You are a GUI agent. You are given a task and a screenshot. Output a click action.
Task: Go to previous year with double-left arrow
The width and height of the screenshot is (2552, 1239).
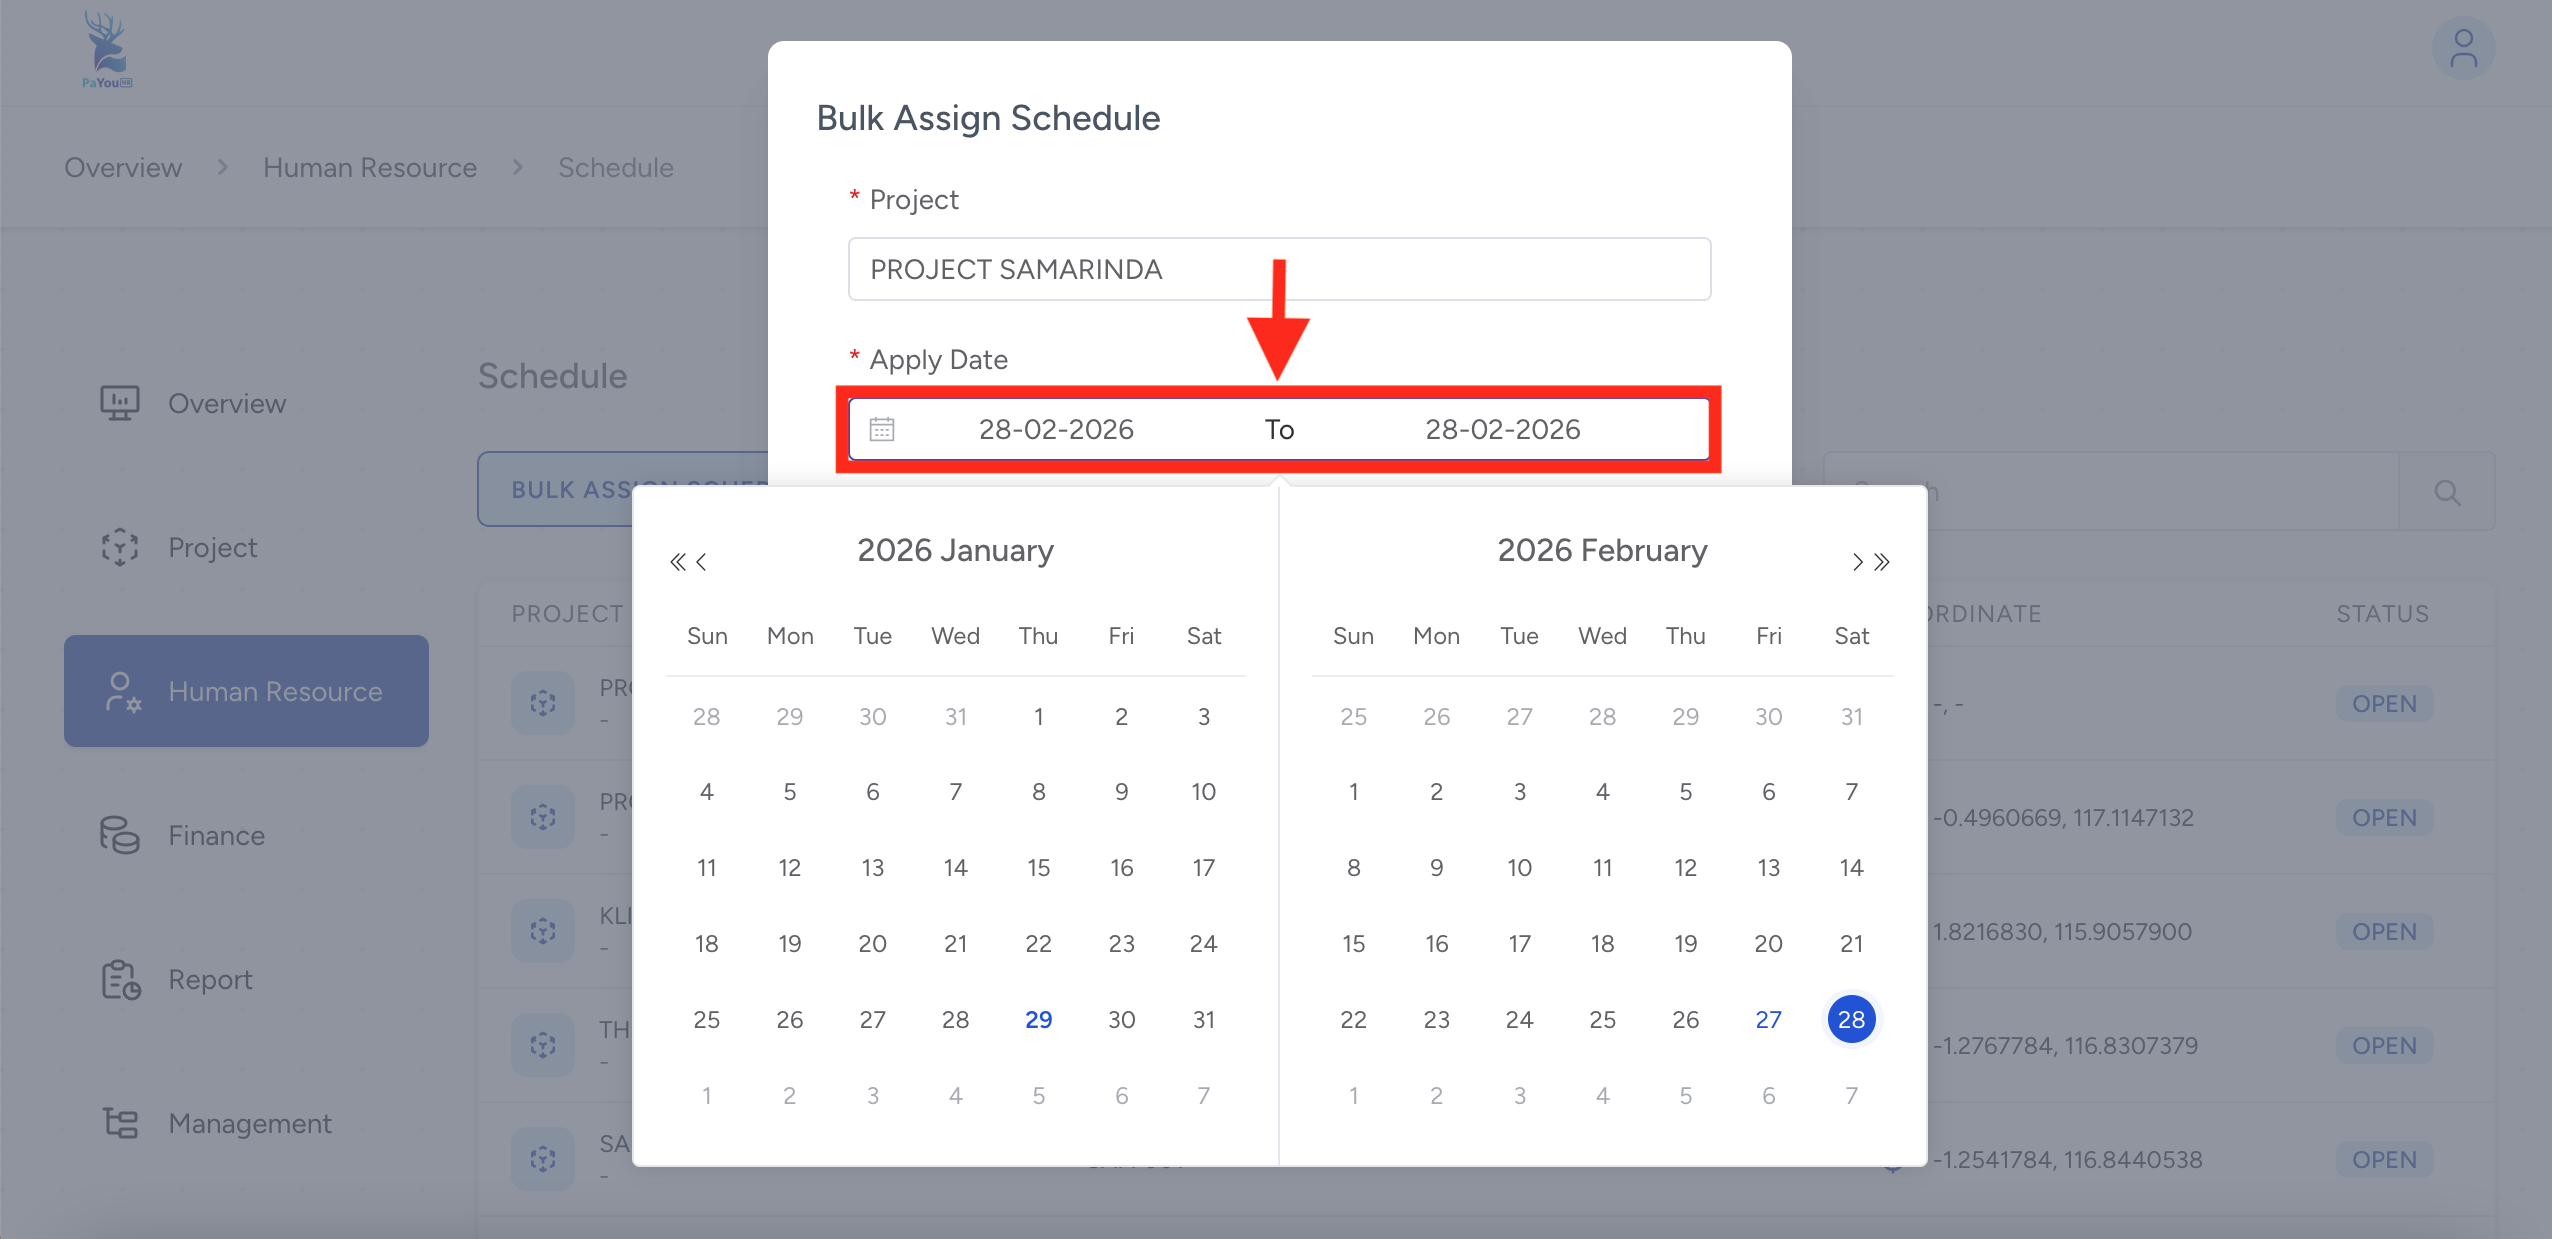coord(677,562)
